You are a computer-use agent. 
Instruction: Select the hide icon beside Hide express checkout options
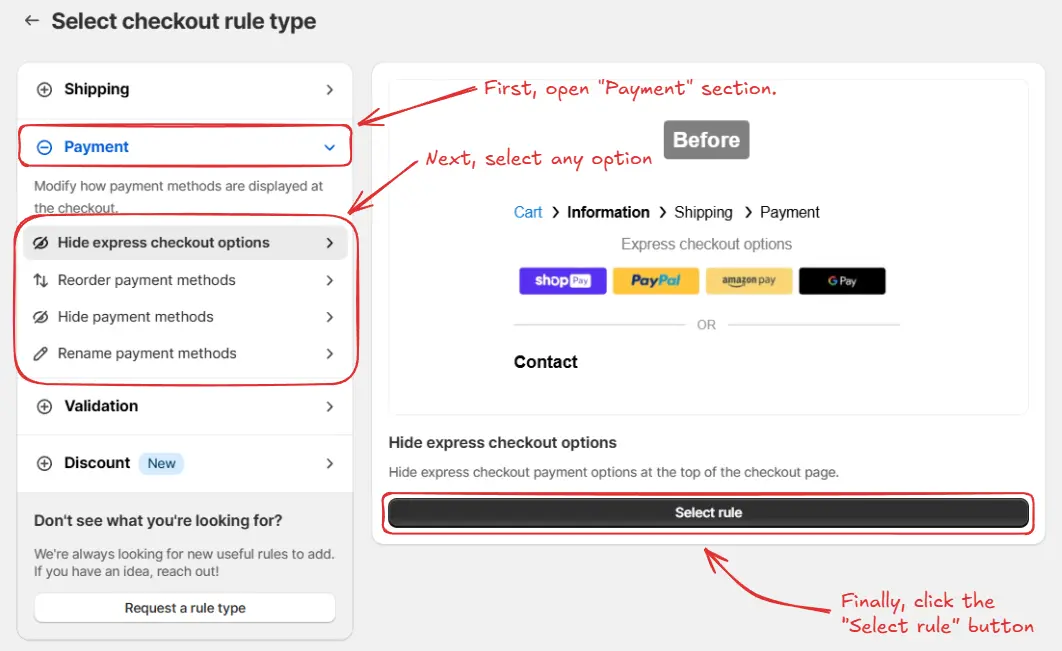(x=42, y=242)
